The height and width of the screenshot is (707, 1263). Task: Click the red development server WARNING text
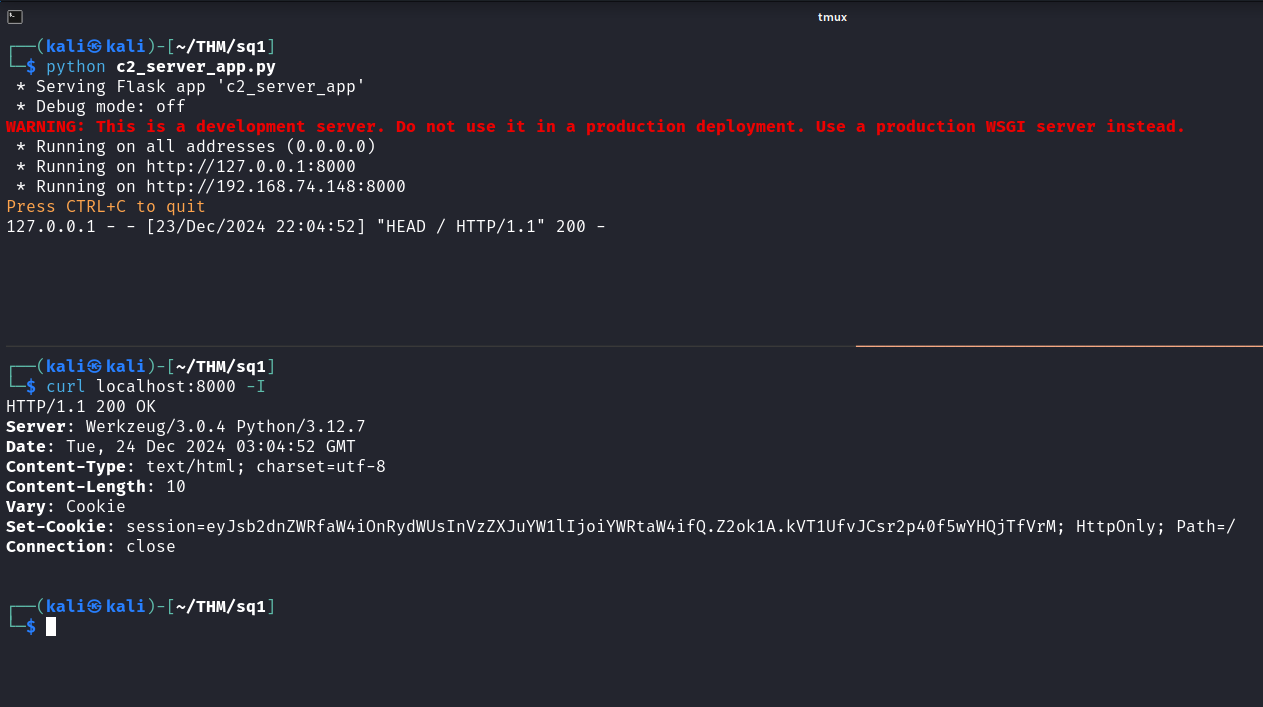coord(595,127)
